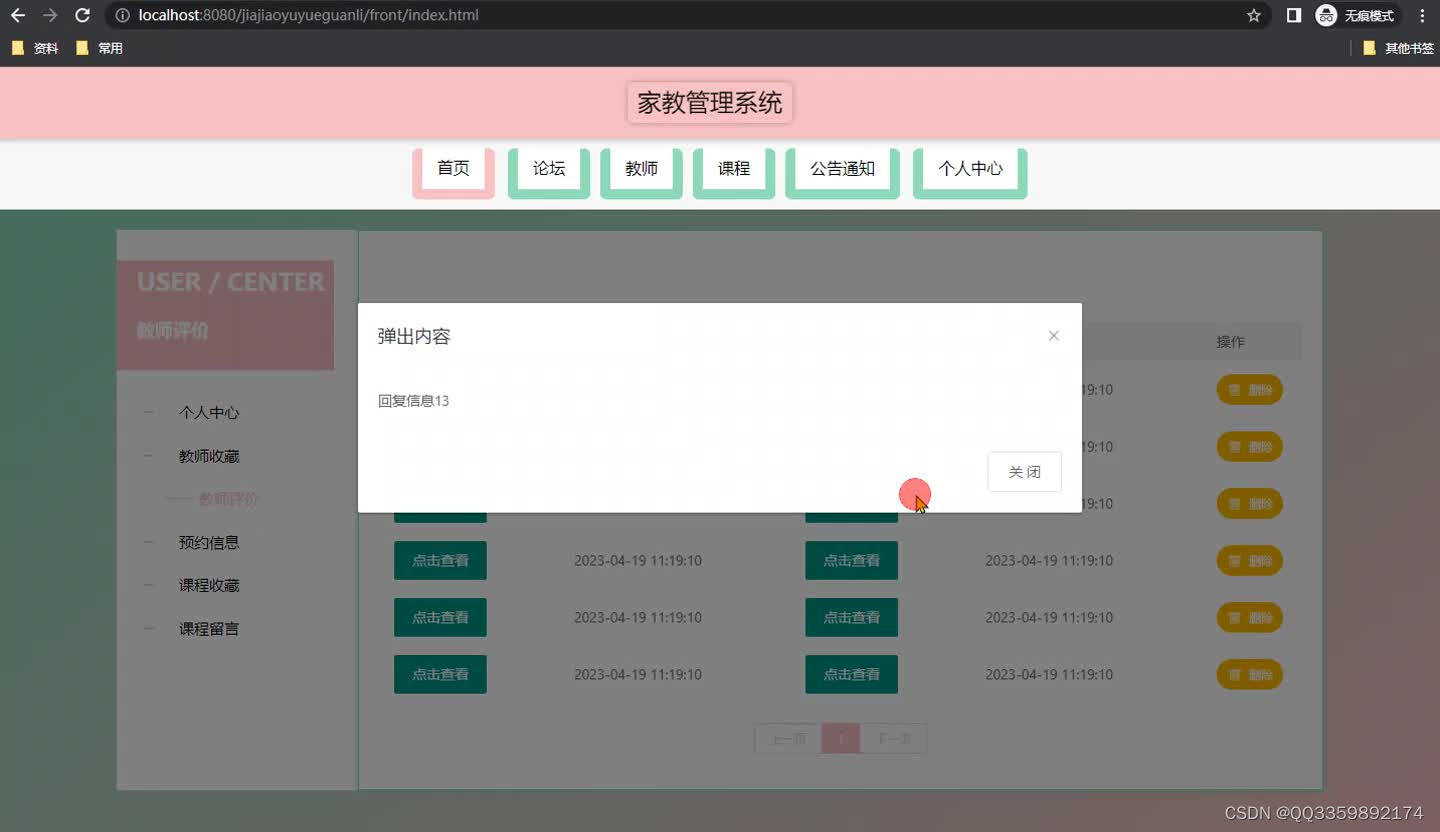
Task: Click left 点击查看 button in fifth row
Action: pyautogui.click(x=440, y=618)
